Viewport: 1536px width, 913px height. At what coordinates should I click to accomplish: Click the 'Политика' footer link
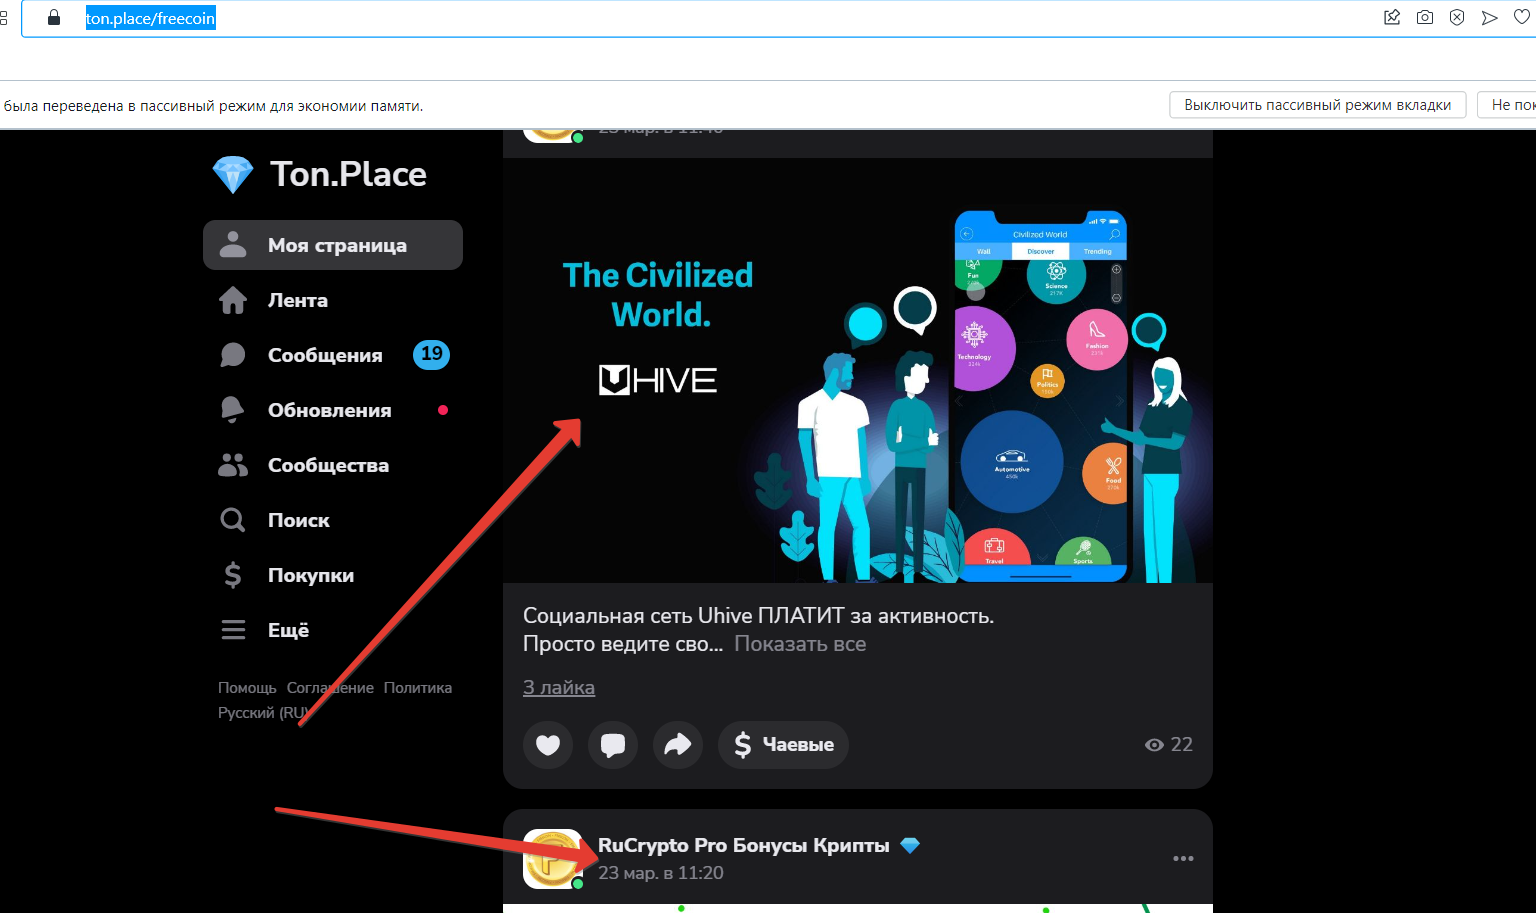418,688
